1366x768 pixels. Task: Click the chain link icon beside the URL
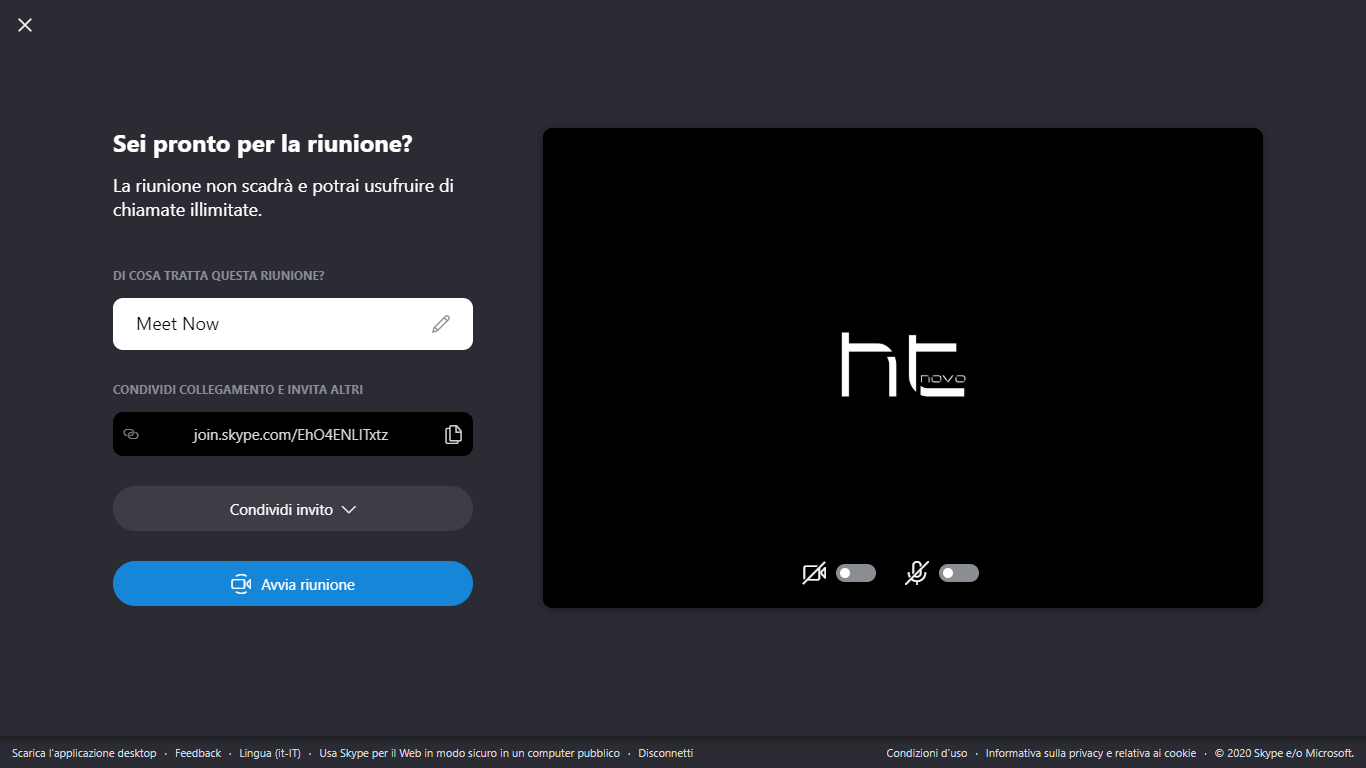pos(131,433)
